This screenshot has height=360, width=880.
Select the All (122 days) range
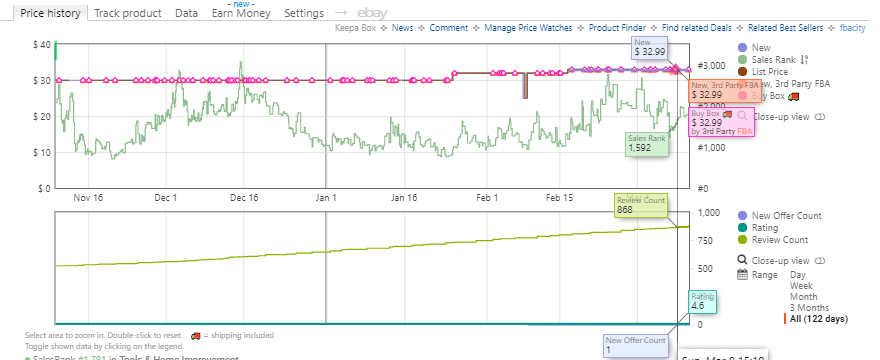click(819, 319)
